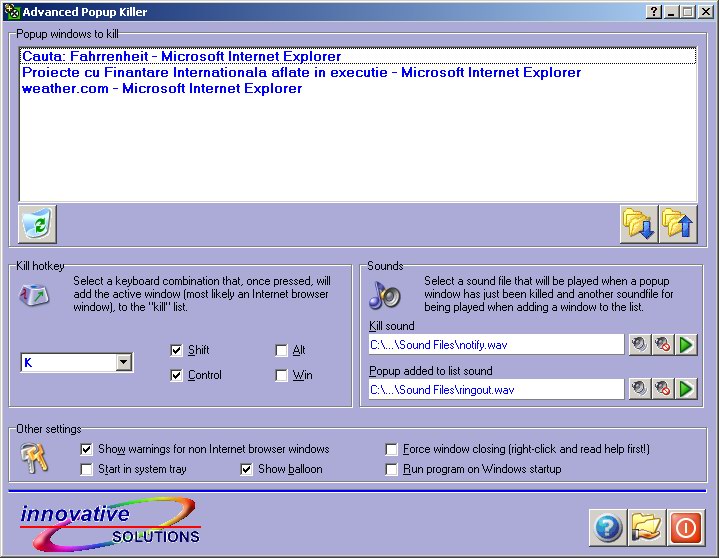Select Proiecte cu Finantare Internationala entry
719x558 pixels.
pos(358,72)
